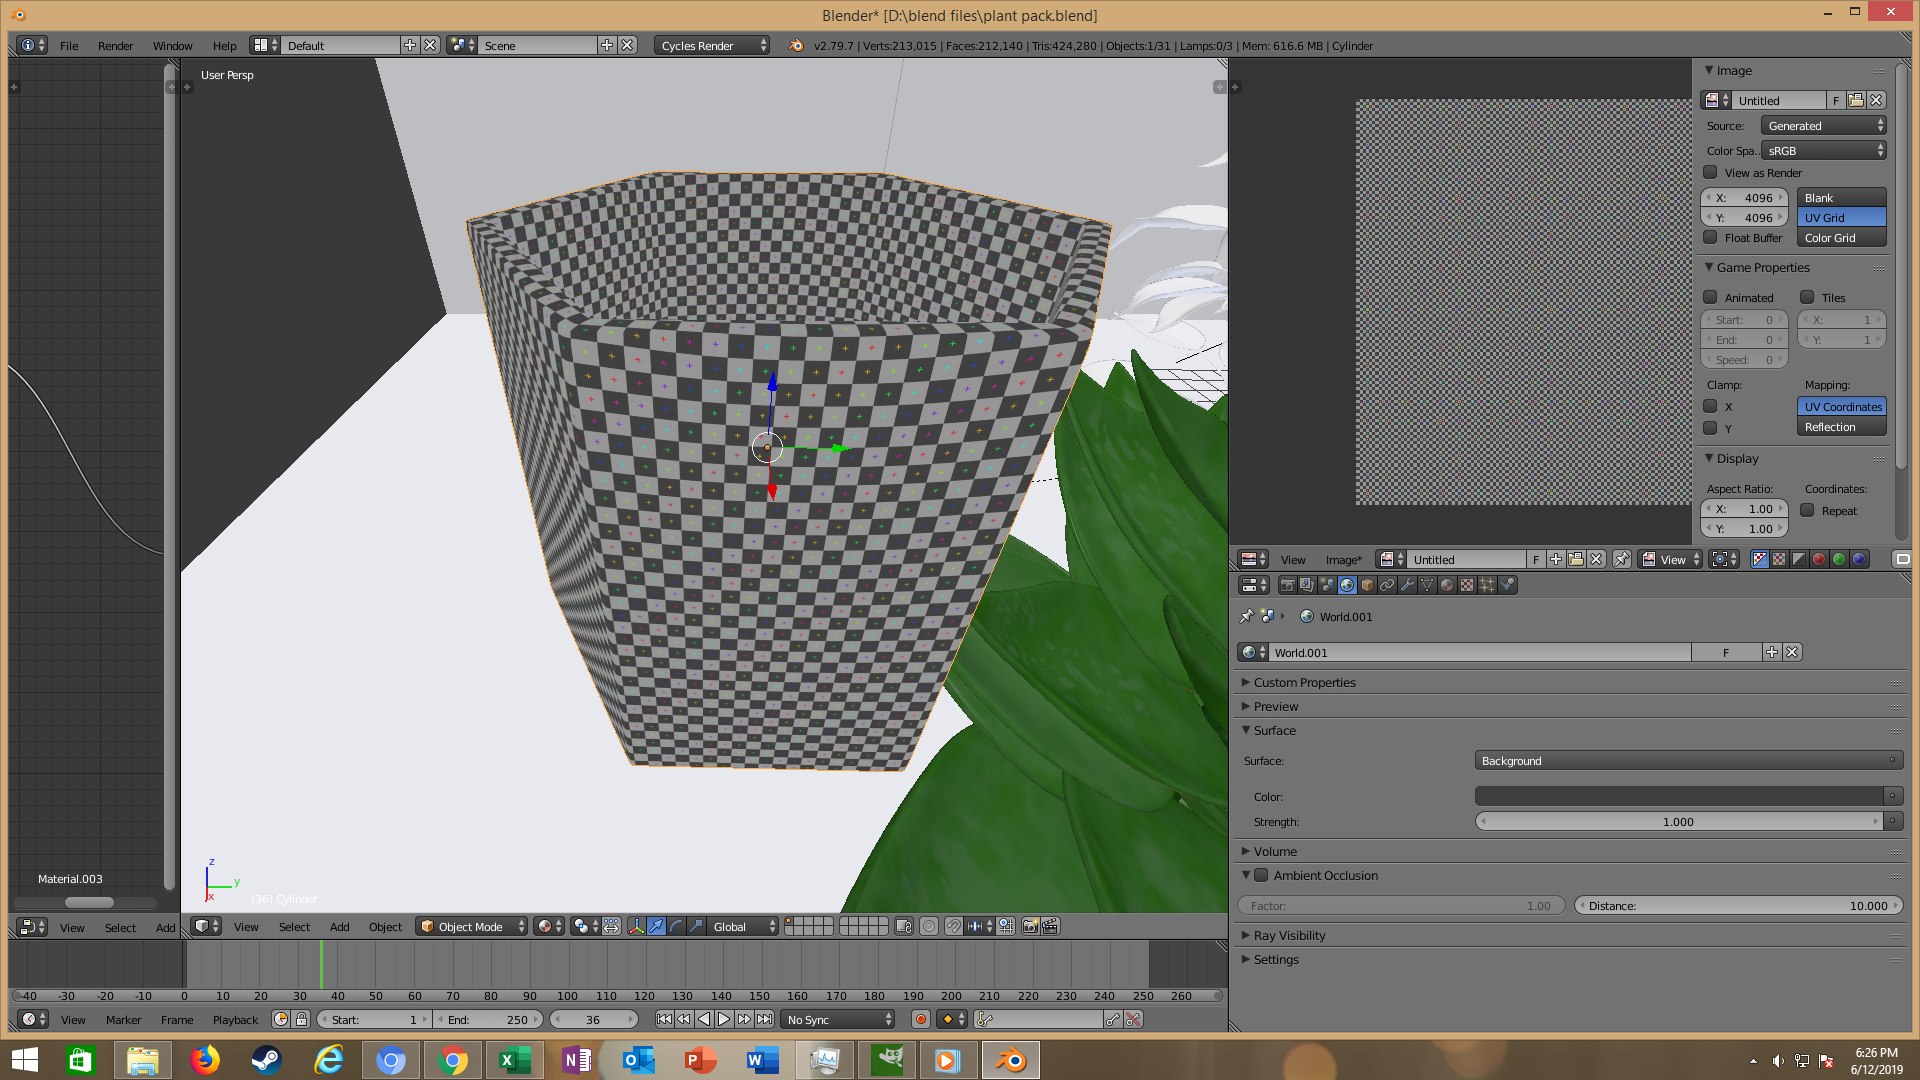Open the Texture properties tab (checker icon)
The width and height of the screenshot is (1920, 1080).
point(1467,585)
